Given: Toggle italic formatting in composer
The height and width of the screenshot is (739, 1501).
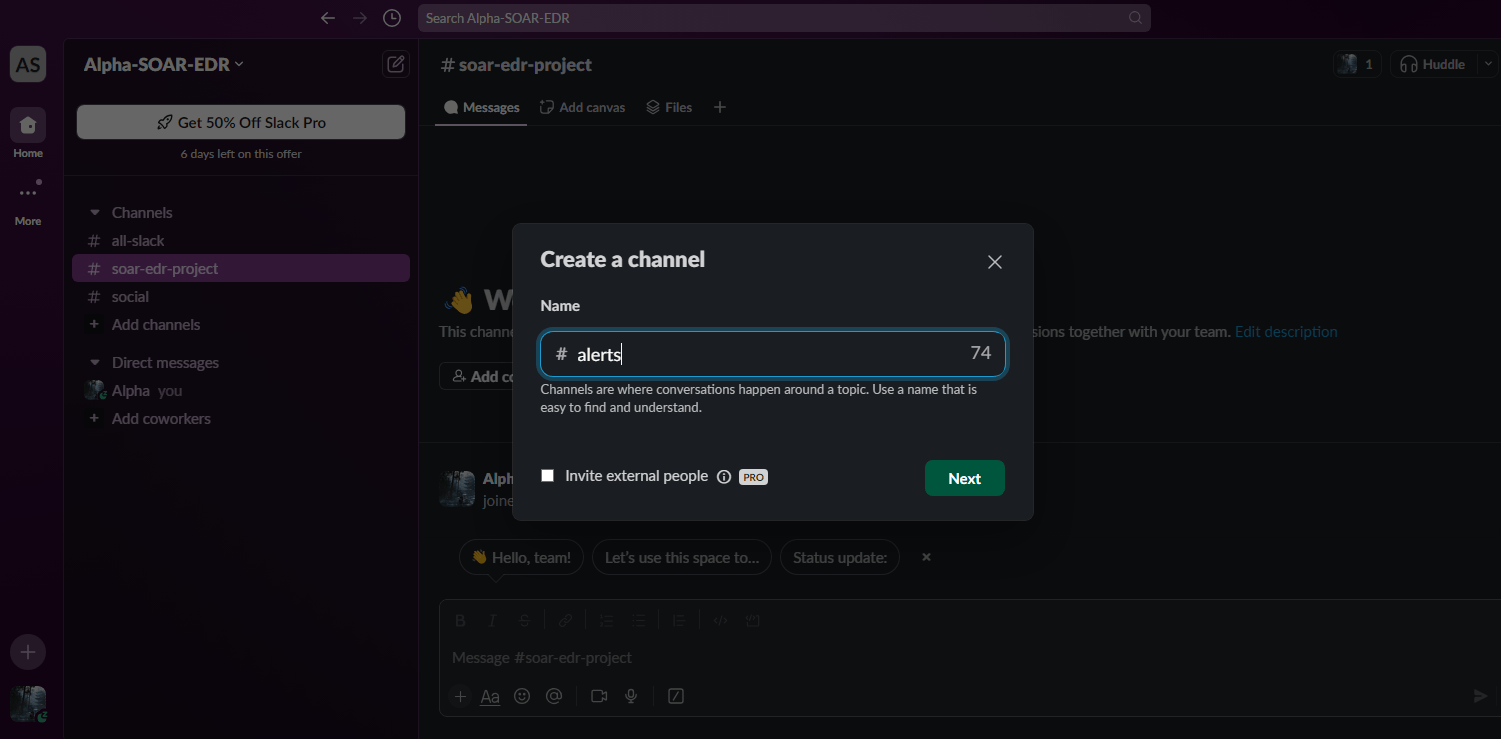Looking at the screenshot, I should pyautogui.click(x=492, y=621).
